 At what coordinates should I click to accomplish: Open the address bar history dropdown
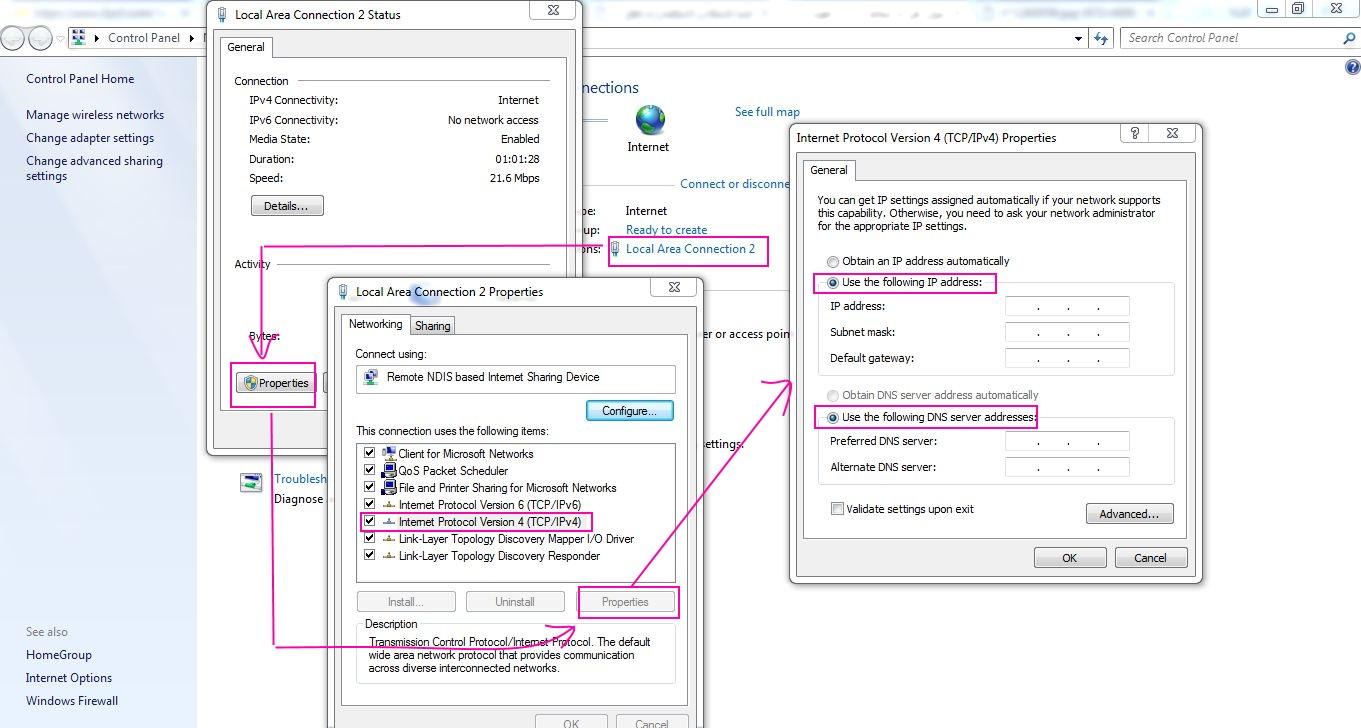[x=1078, y=38]
